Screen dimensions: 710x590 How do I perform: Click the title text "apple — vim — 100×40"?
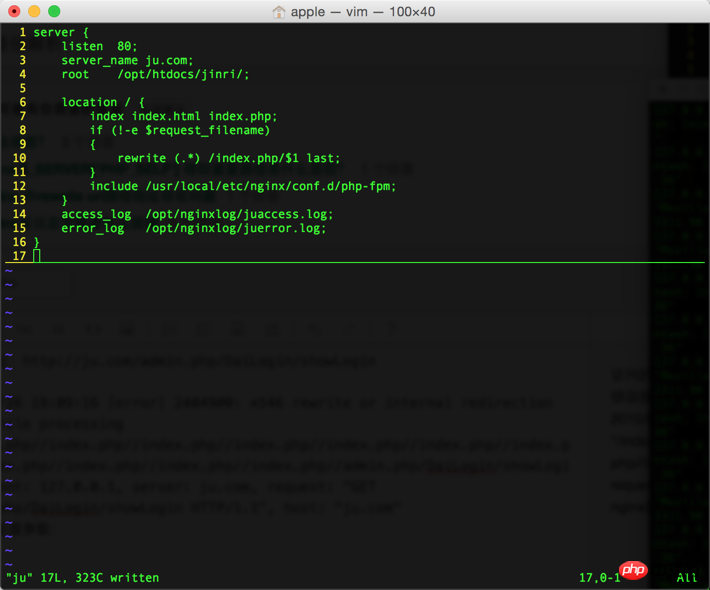pos(363,12)
